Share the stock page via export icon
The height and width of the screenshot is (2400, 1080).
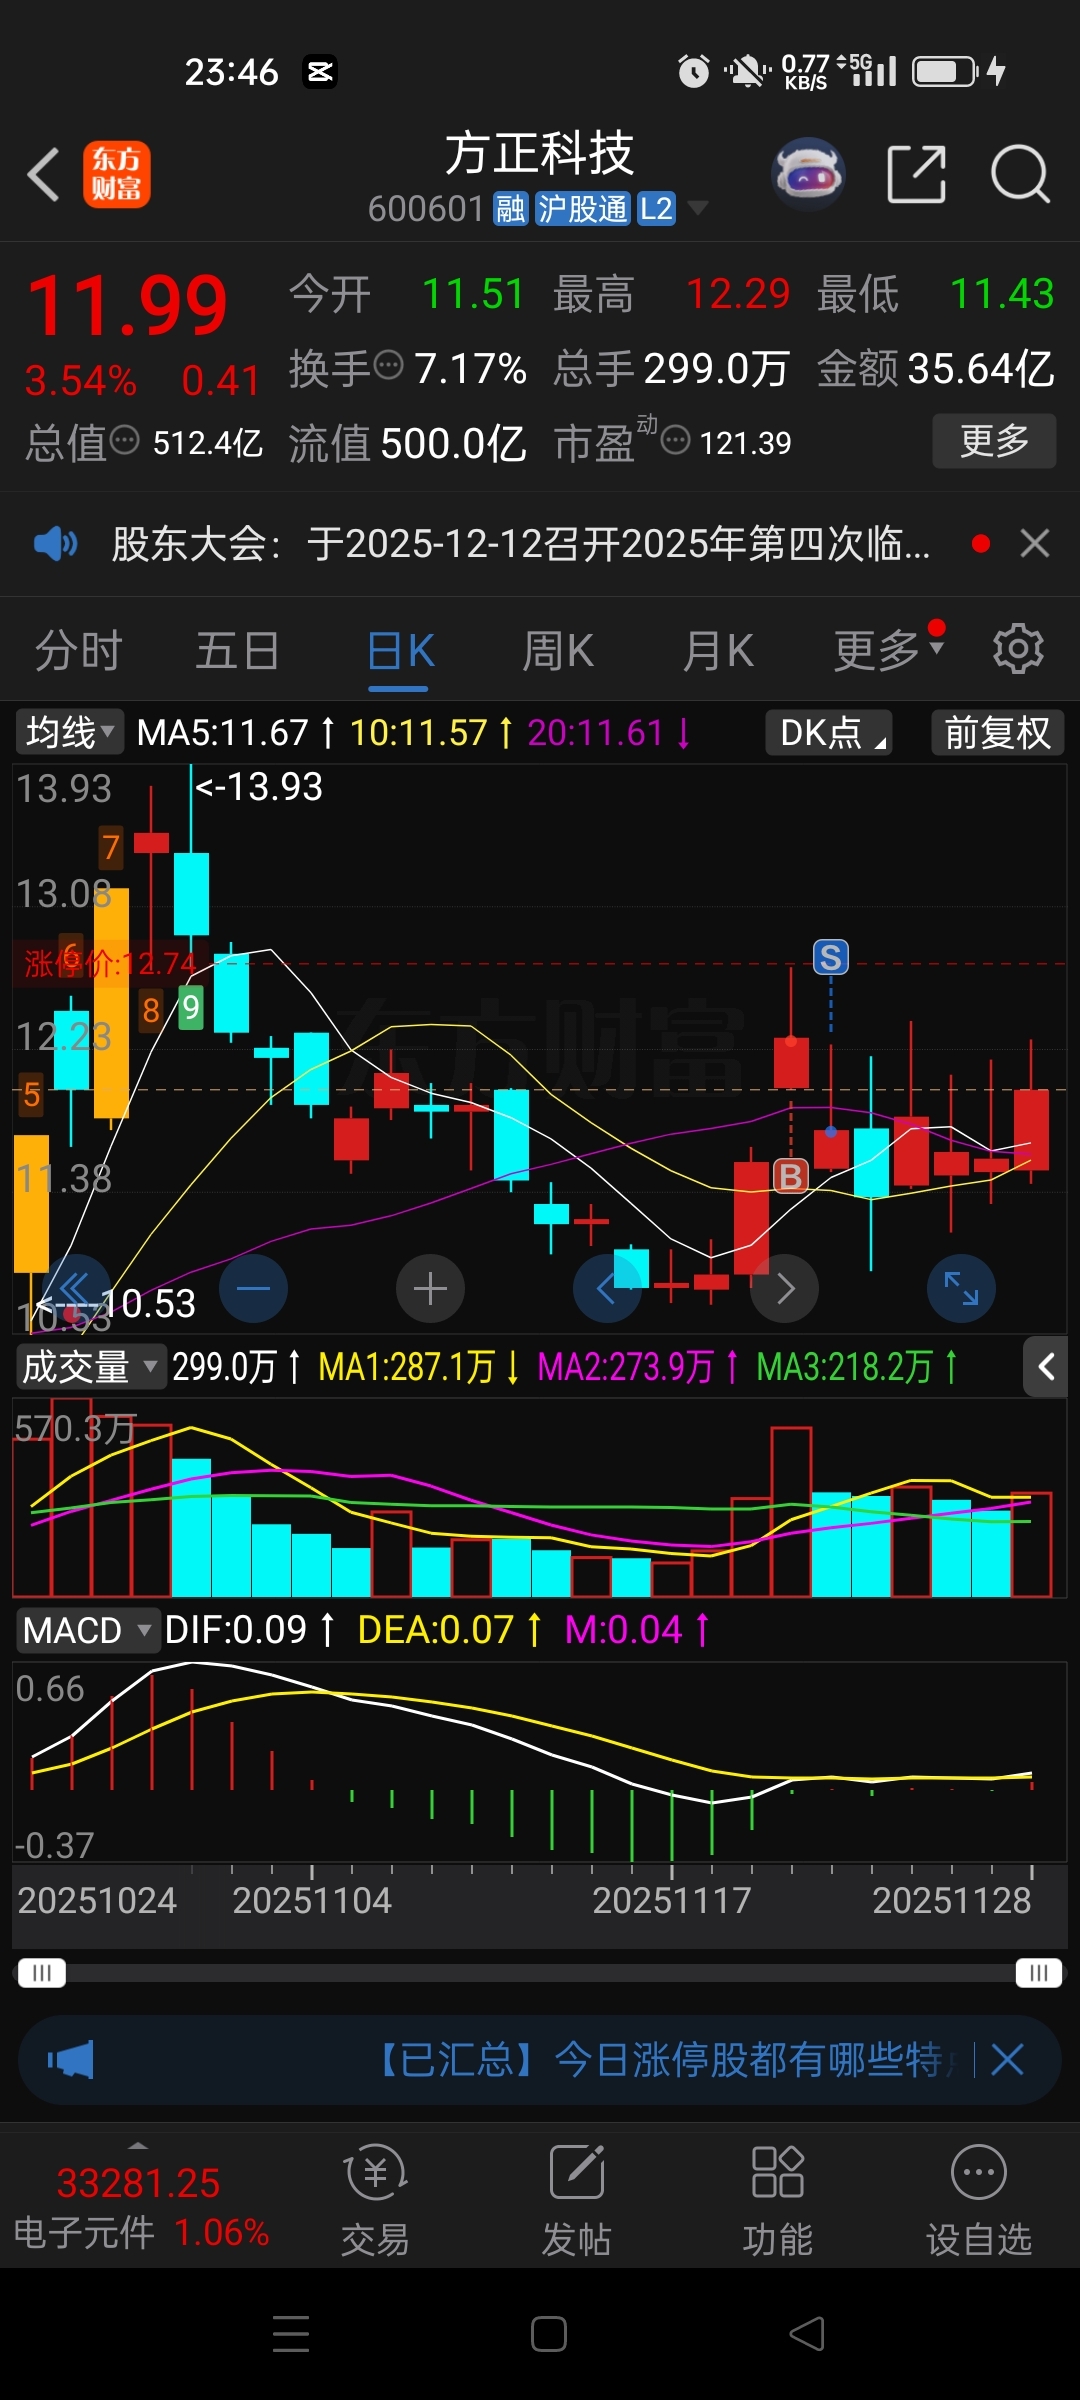[917, 174]
